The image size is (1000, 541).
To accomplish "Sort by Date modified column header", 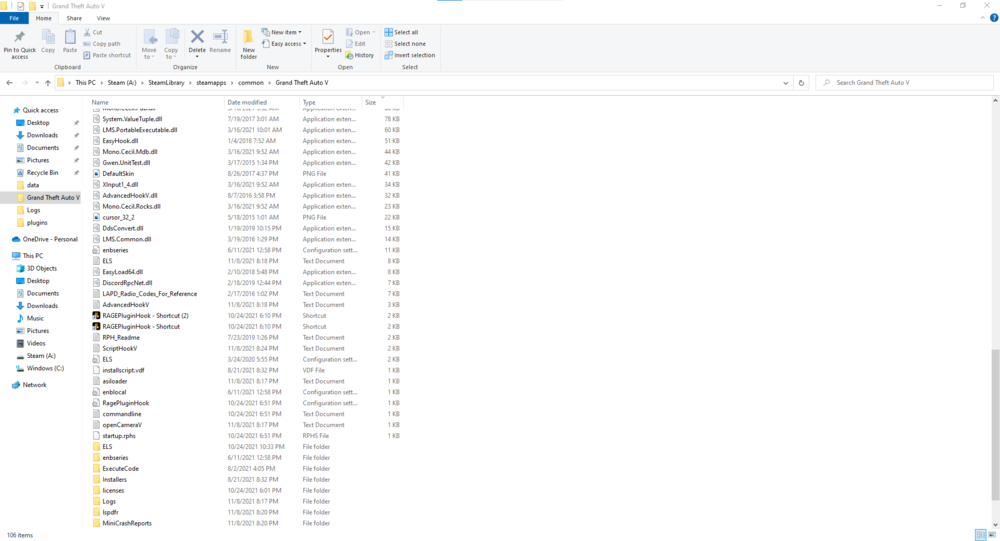I will [247, 102].
